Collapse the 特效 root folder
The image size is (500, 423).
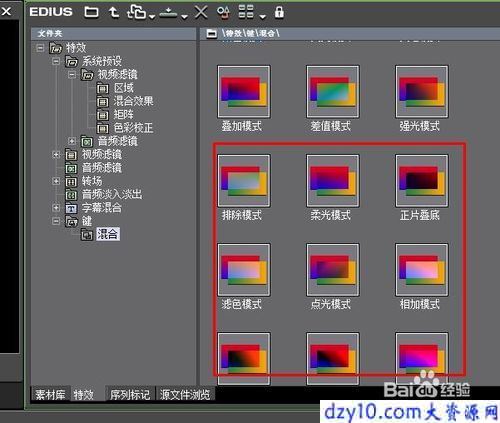coord(40,48)
